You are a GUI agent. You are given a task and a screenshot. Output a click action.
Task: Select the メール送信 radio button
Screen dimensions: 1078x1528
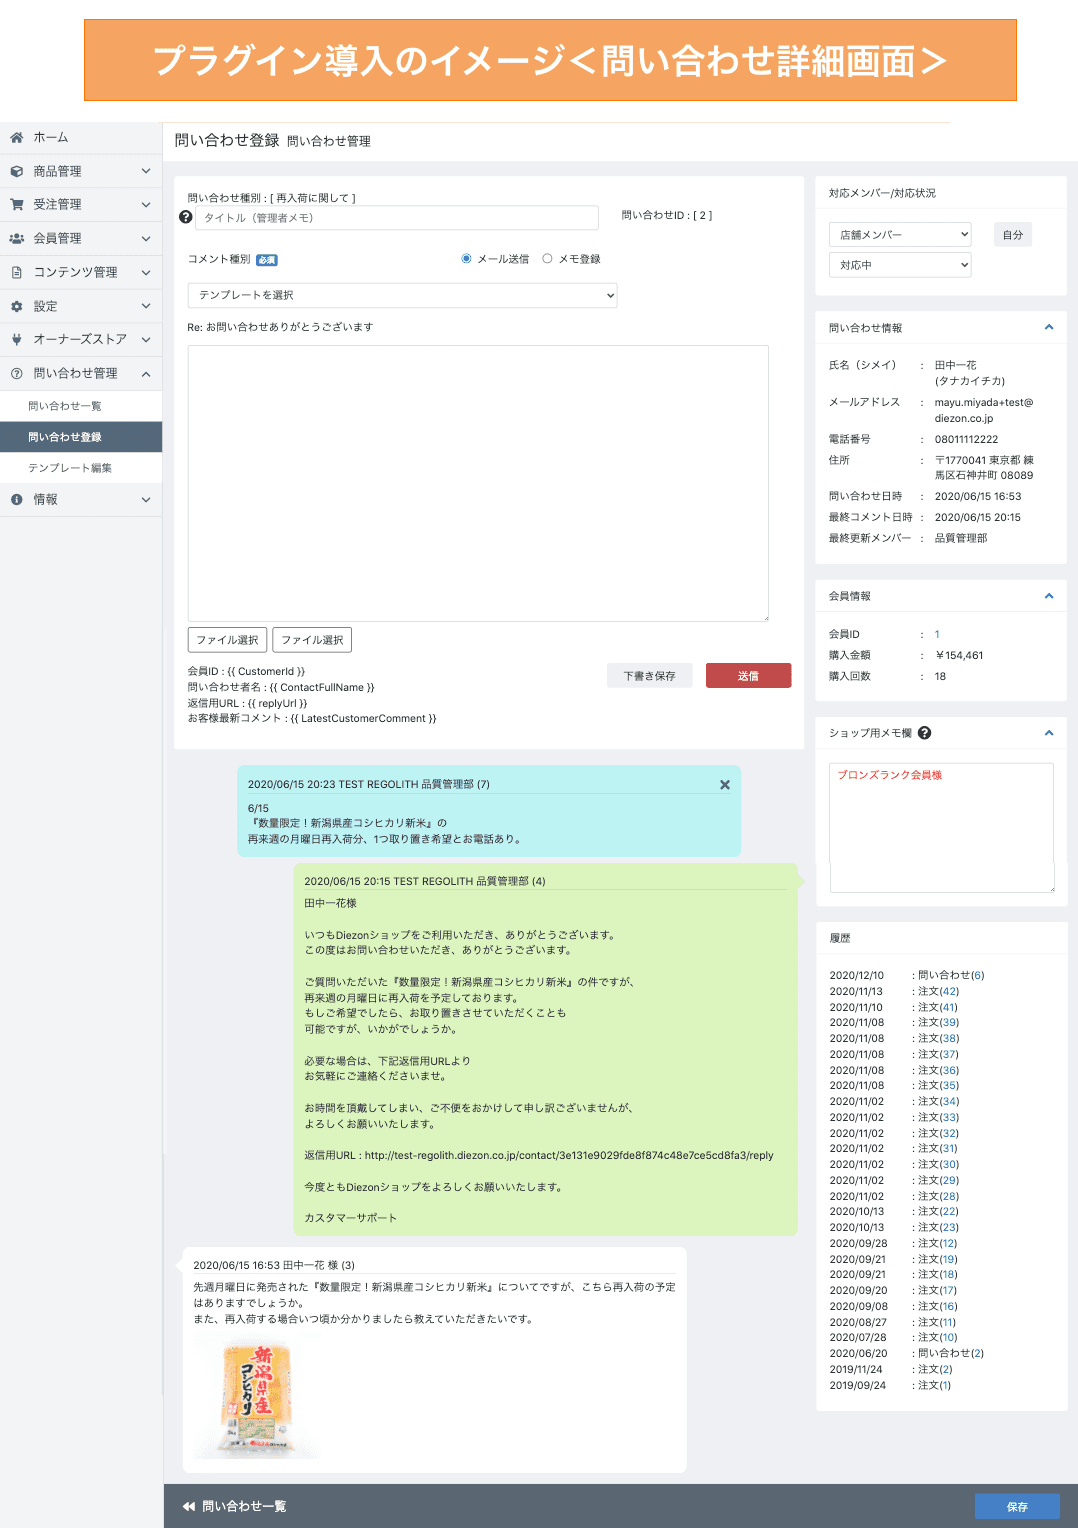466,258
